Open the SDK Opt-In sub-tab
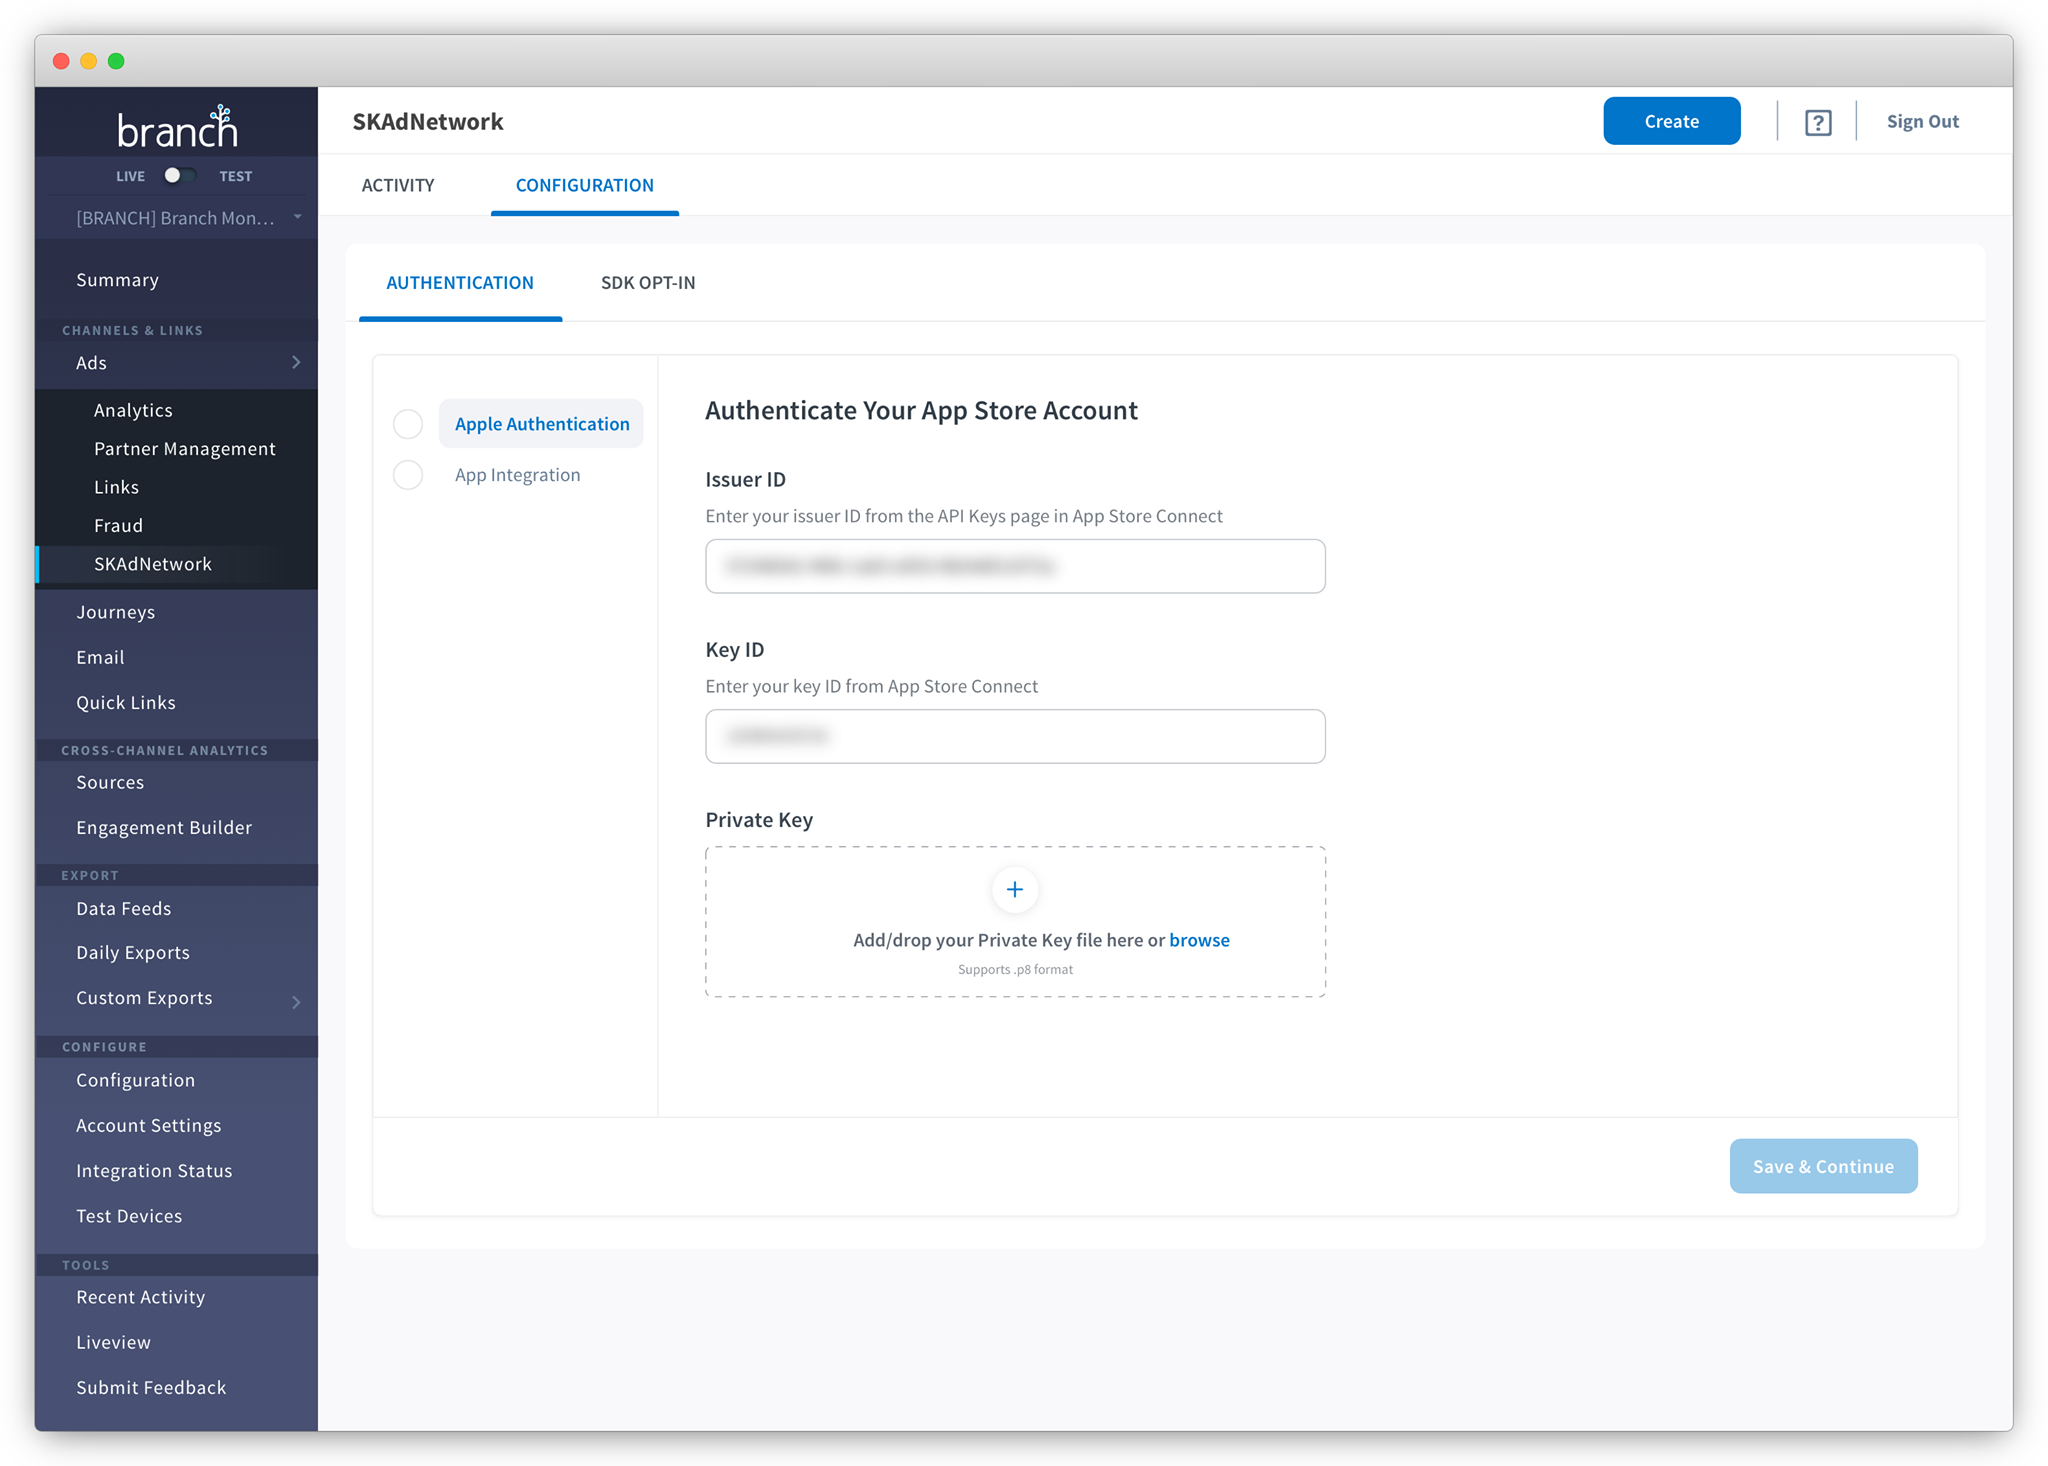 pyautogui.click(x=648, y=282)
